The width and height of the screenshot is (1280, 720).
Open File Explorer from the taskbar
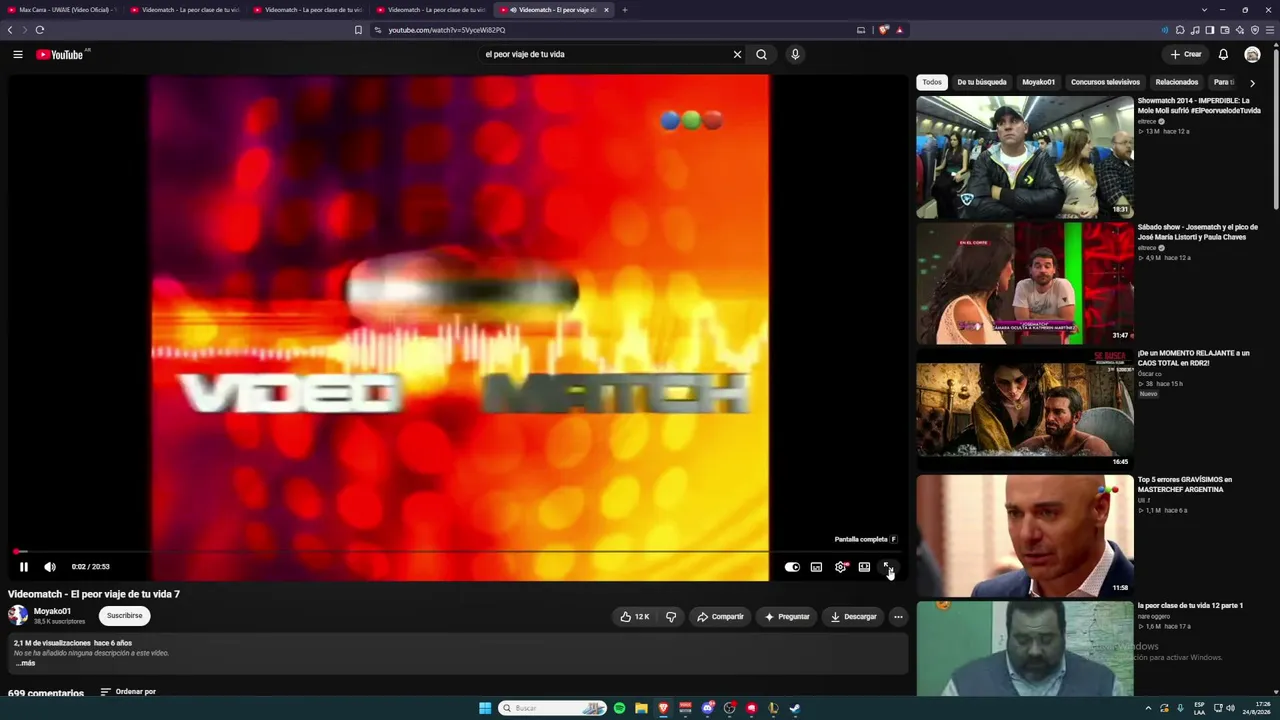click(641, 708)
